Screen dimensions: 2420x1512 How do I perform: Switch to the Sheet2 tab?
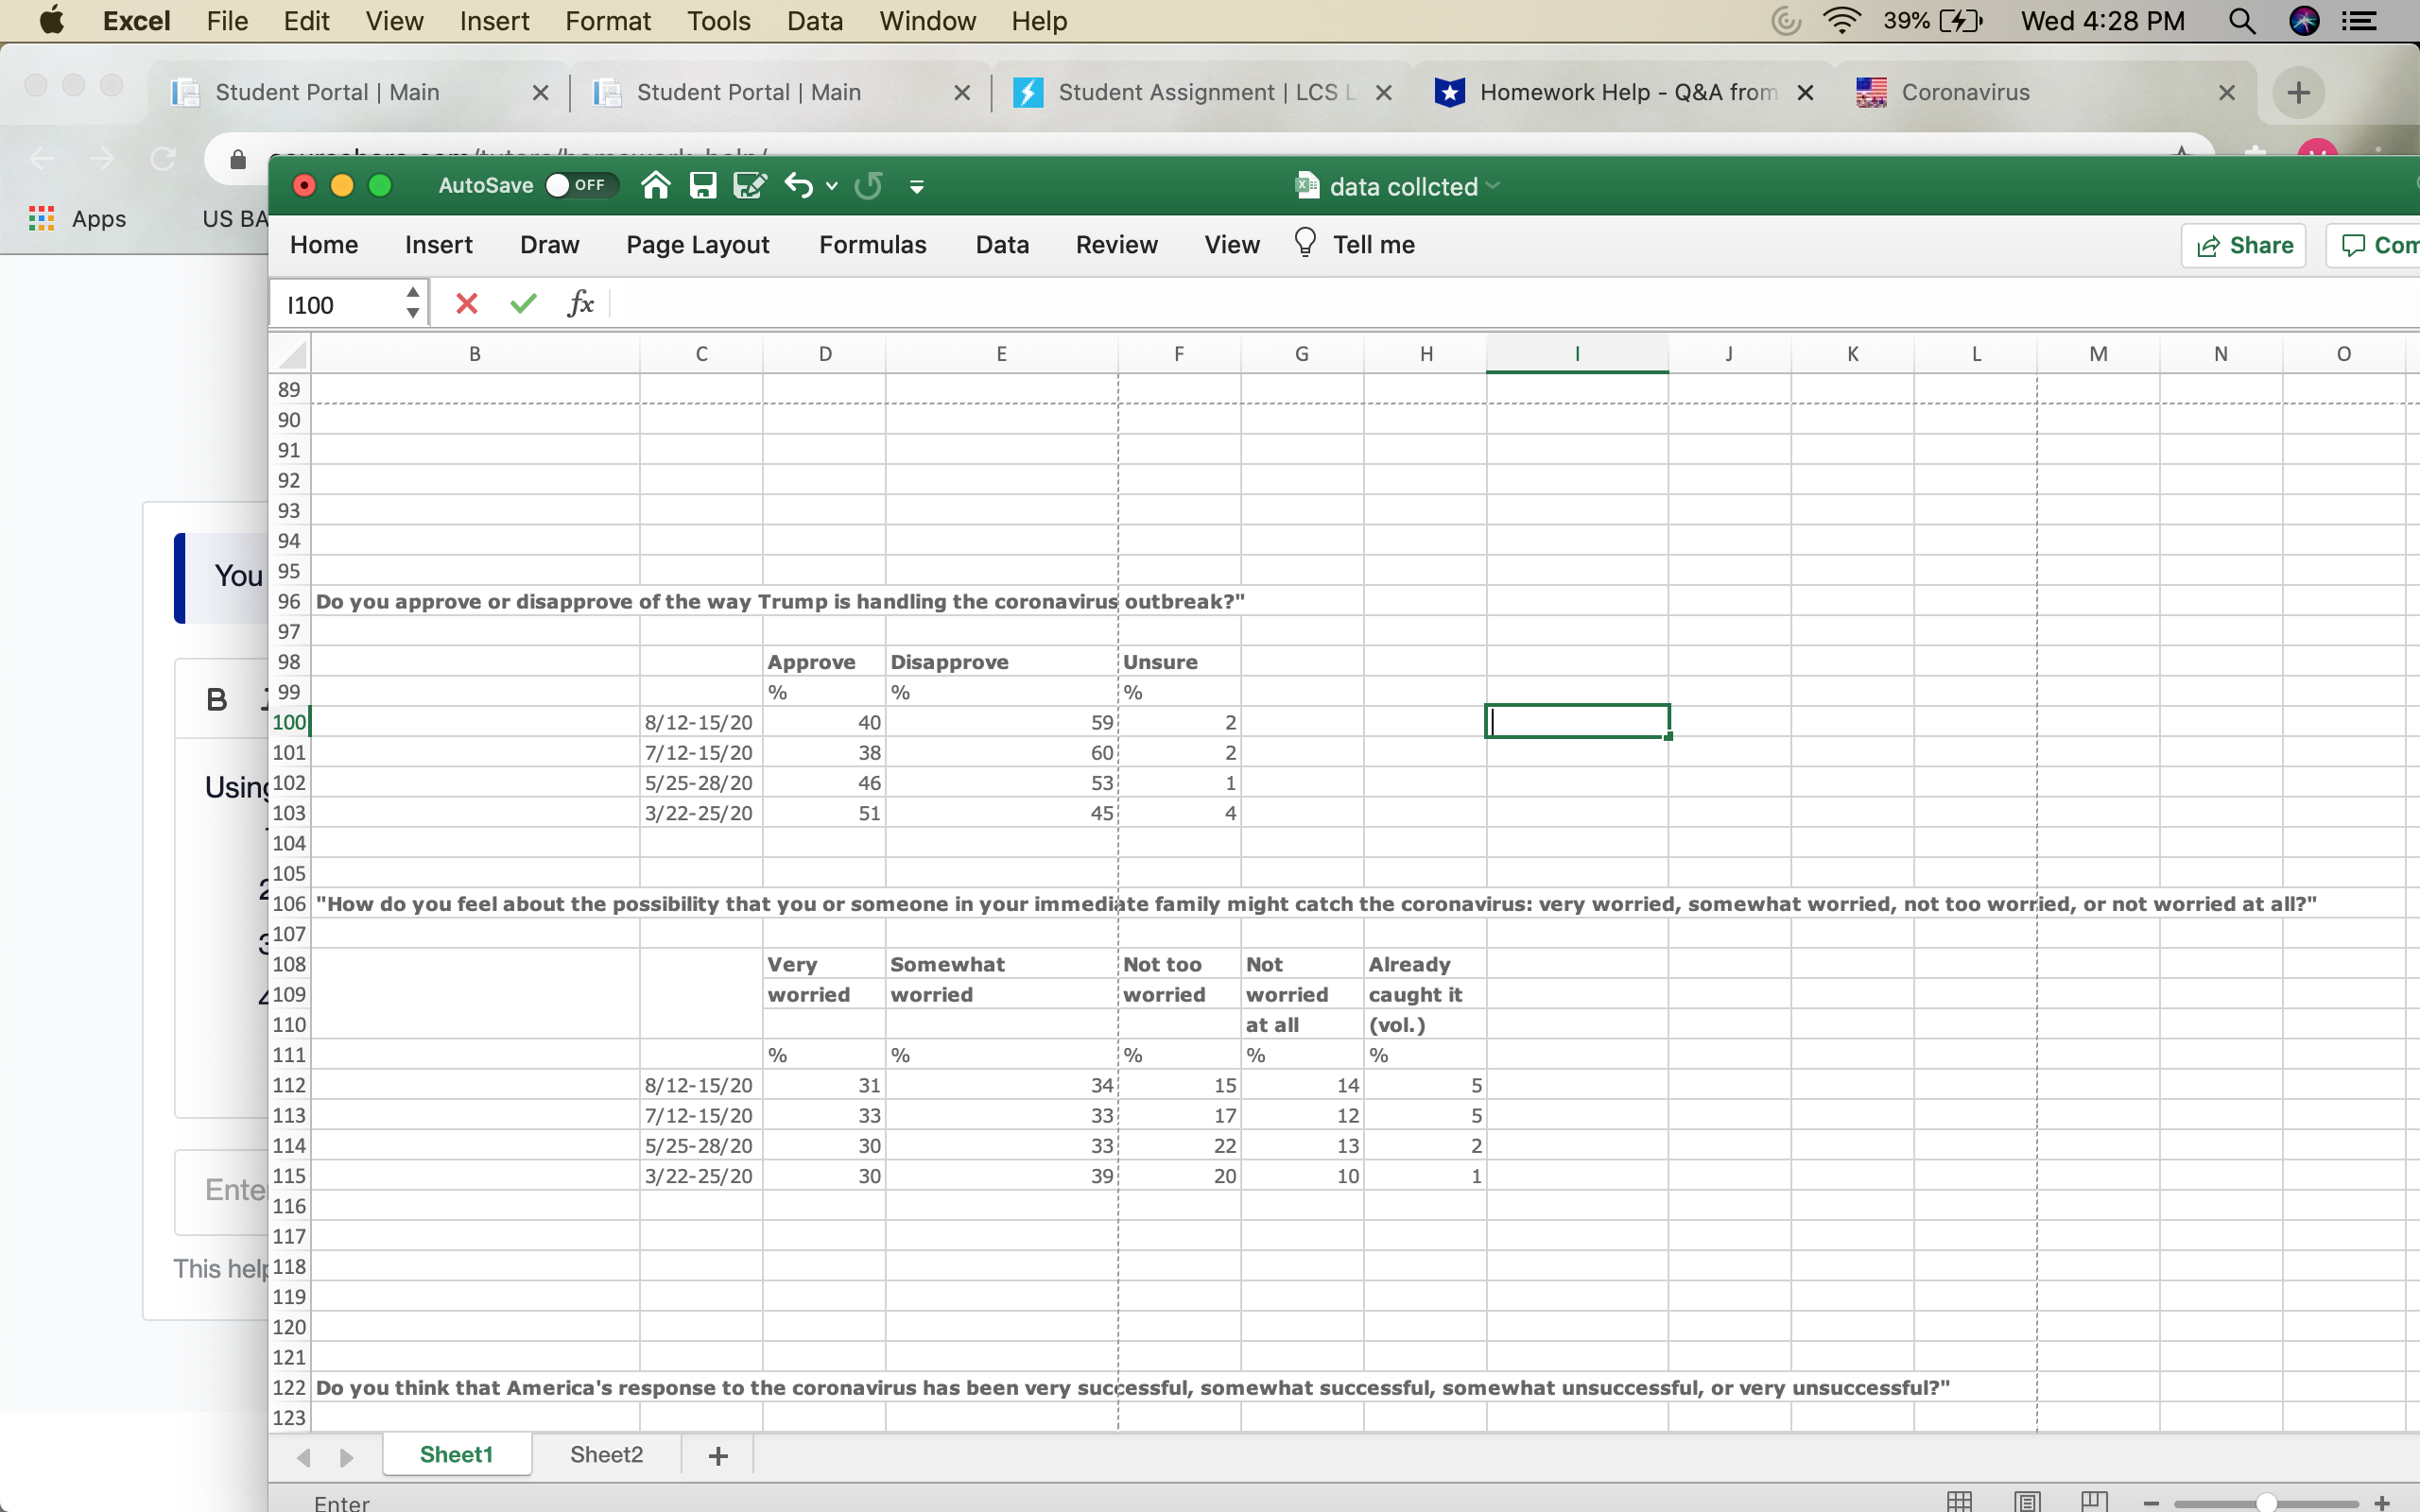pos(606,1454)
